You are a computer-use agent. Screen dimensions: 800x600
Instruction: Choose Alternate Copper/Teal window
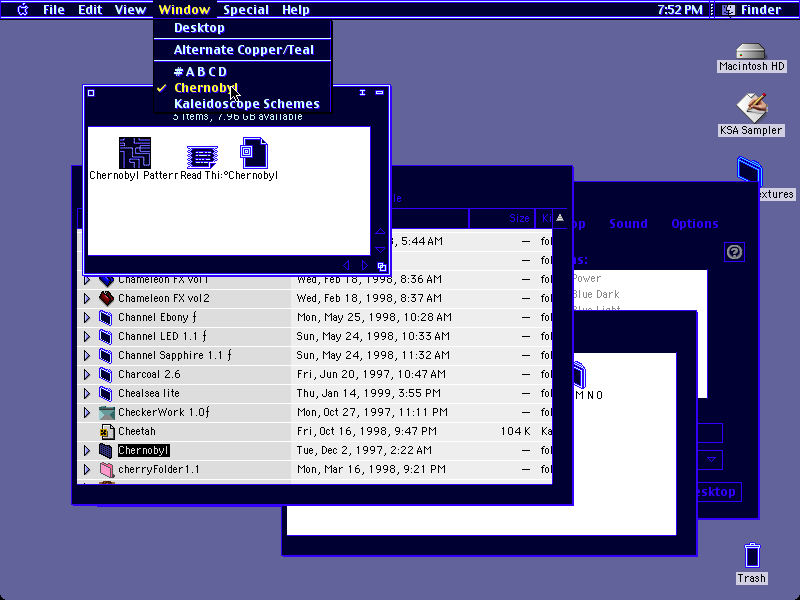coord(242,50)
